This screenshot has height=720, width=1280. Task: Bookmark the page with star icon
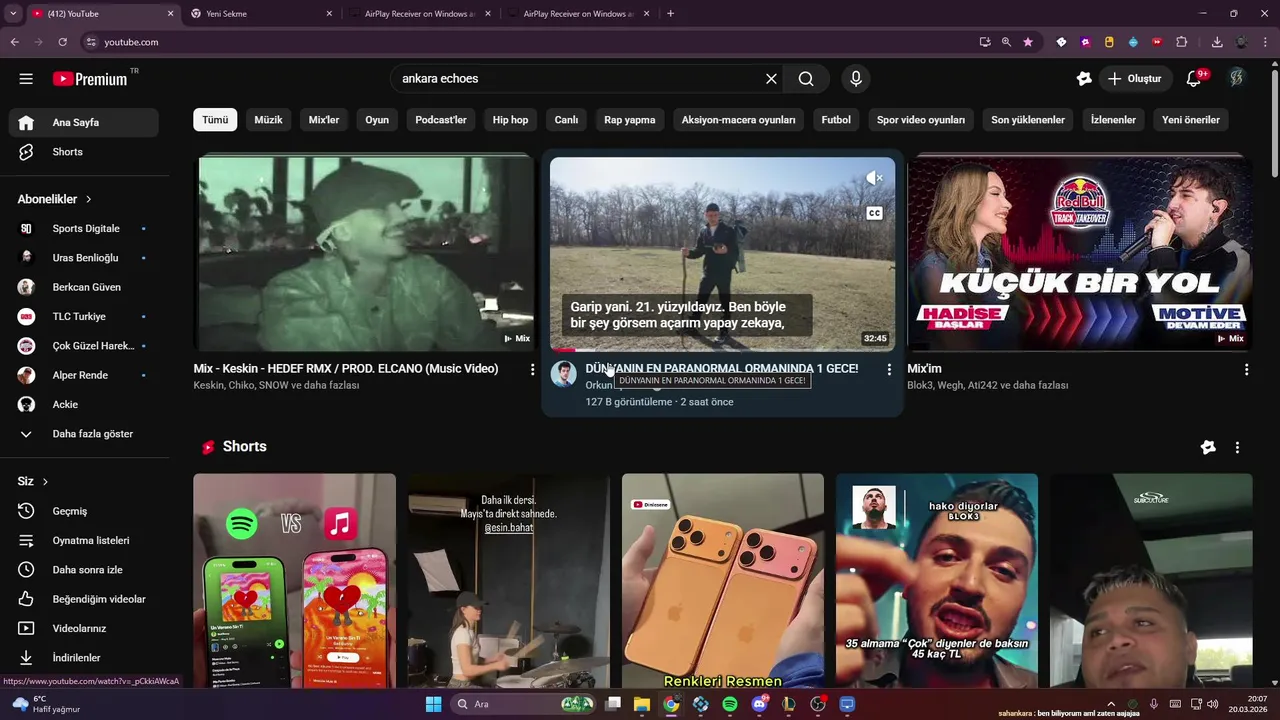(1028, 42)
